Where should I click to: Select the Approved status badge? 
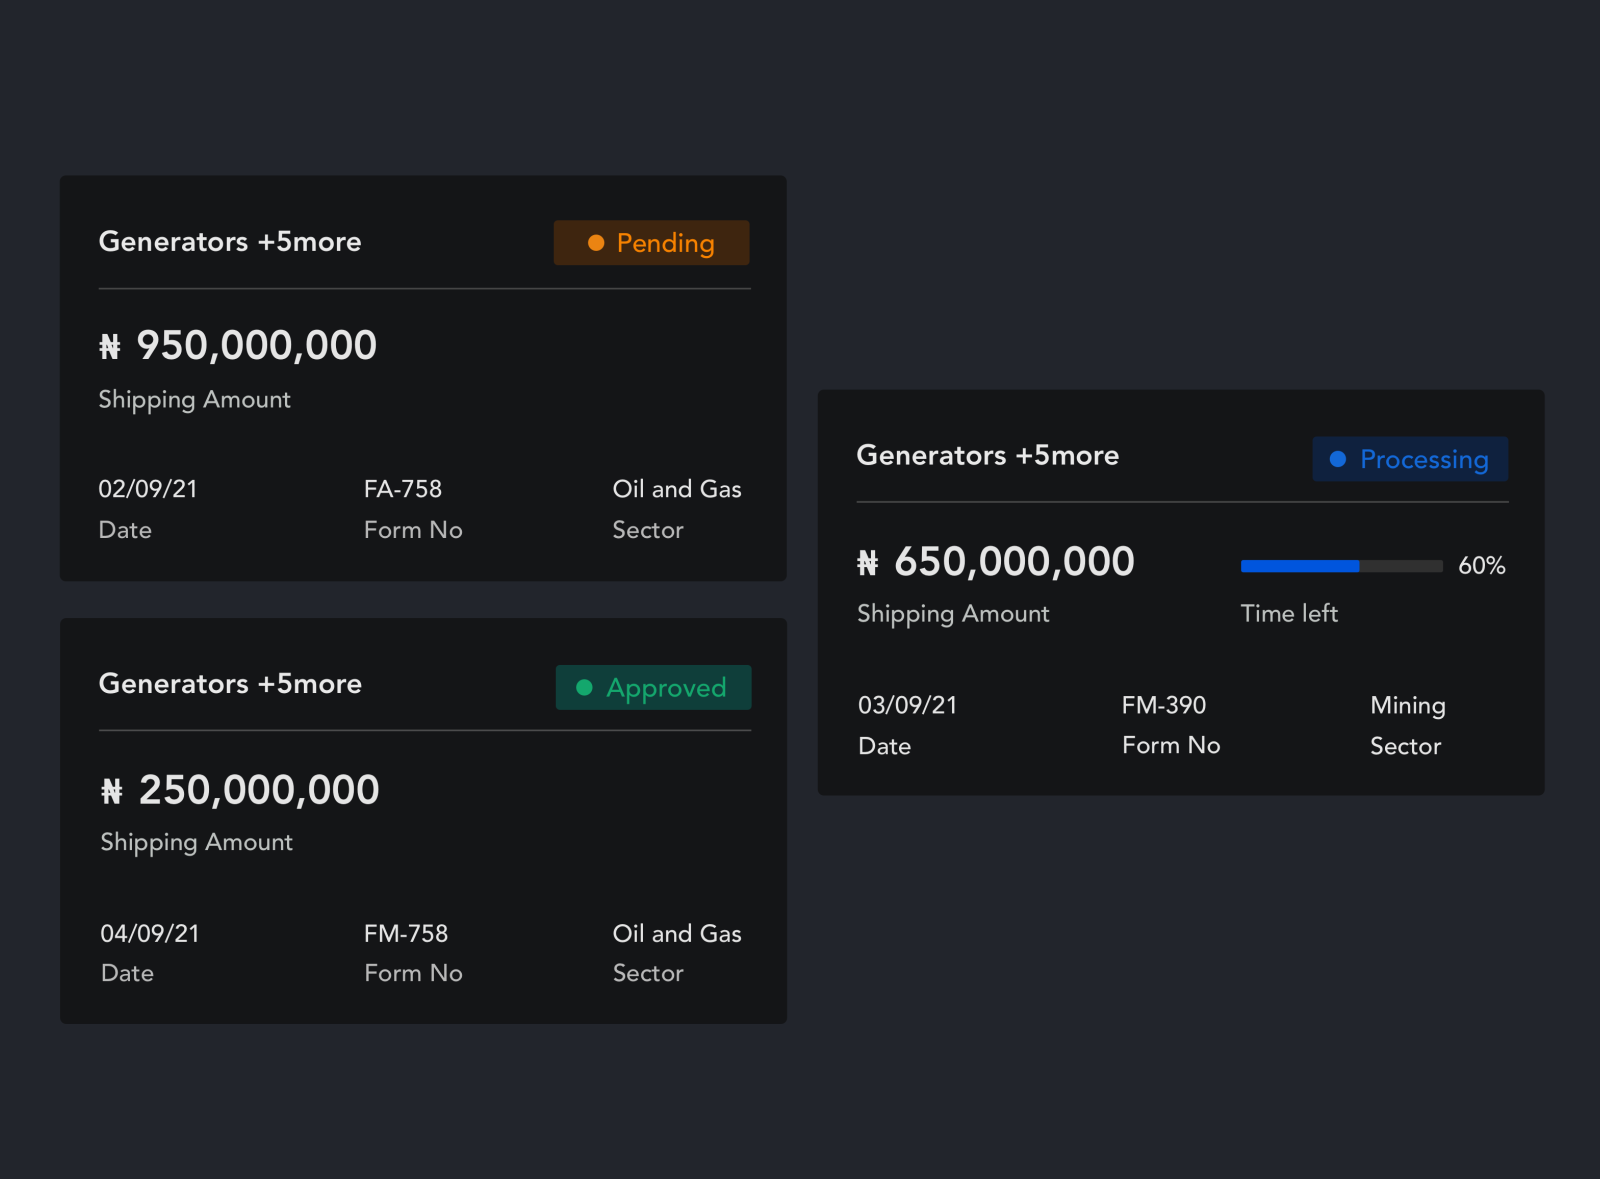pos(653,687)
